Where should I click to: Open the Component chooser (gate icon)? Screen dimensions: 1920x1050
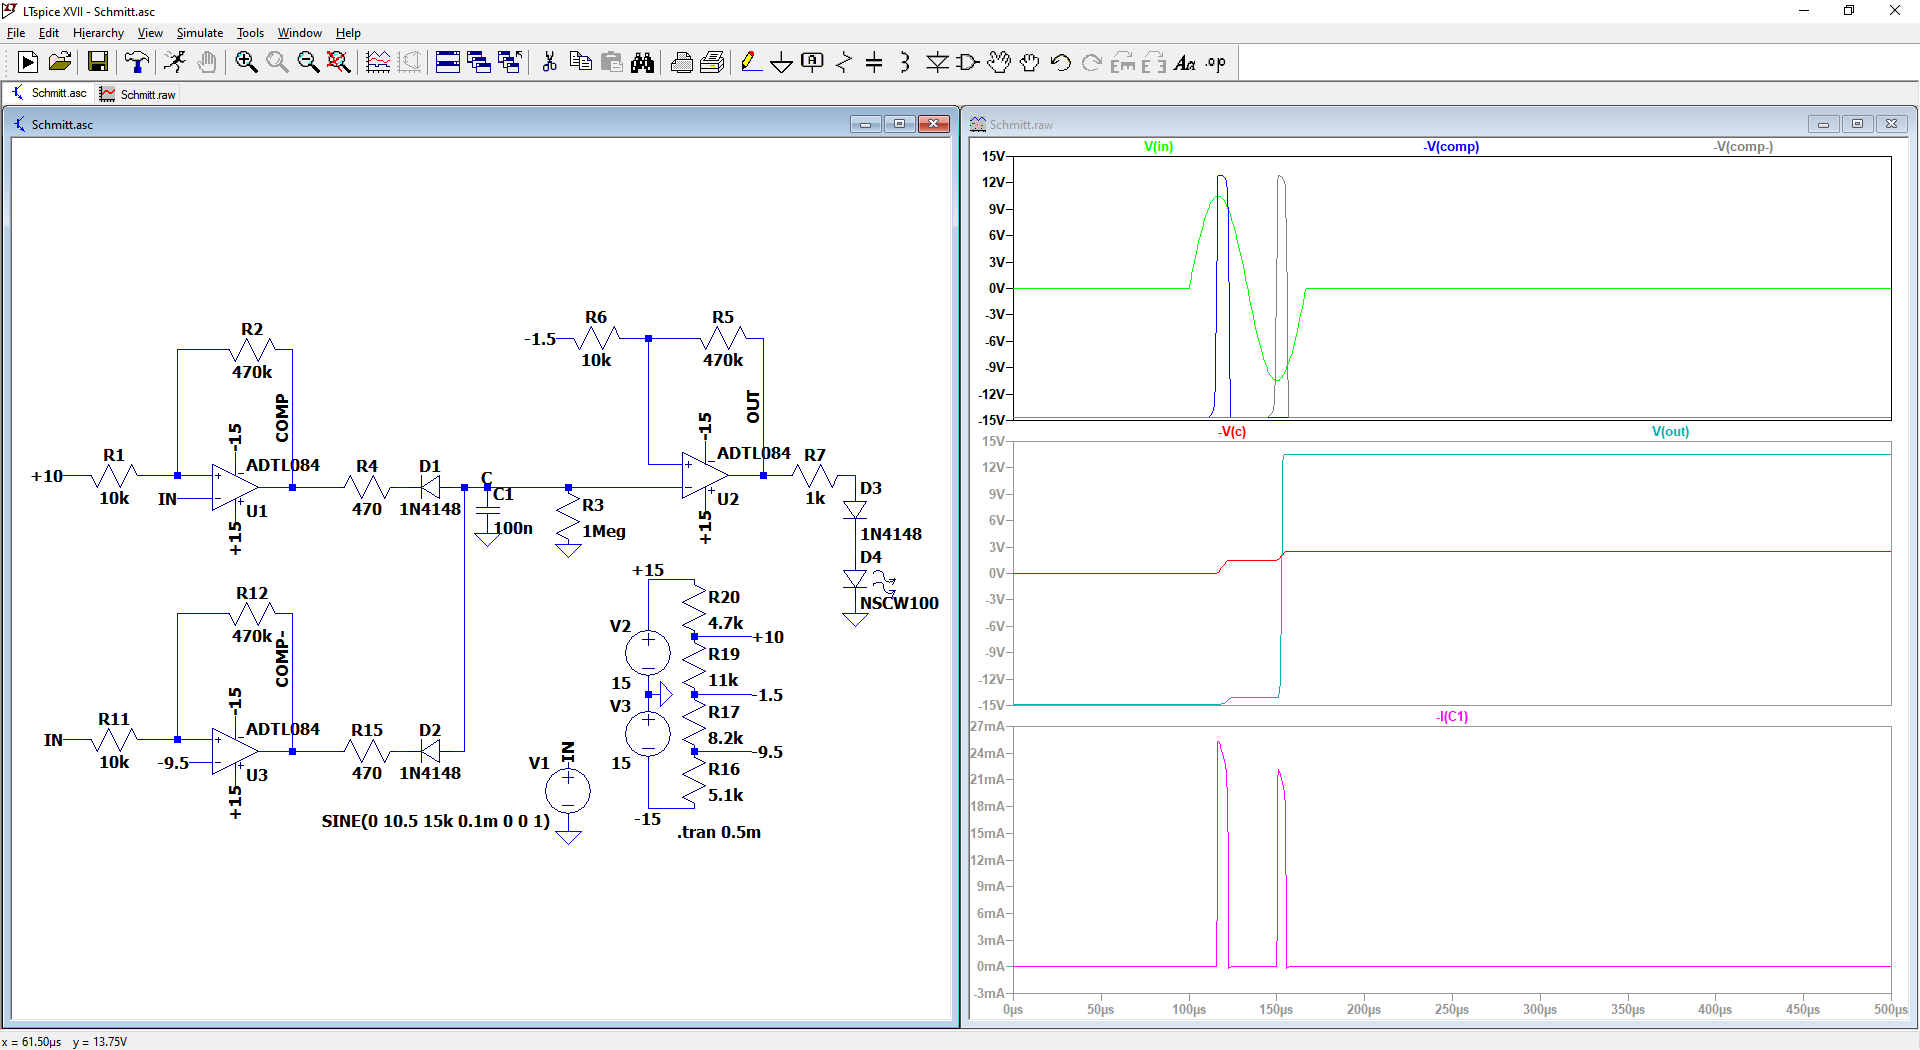coord(968,63)
